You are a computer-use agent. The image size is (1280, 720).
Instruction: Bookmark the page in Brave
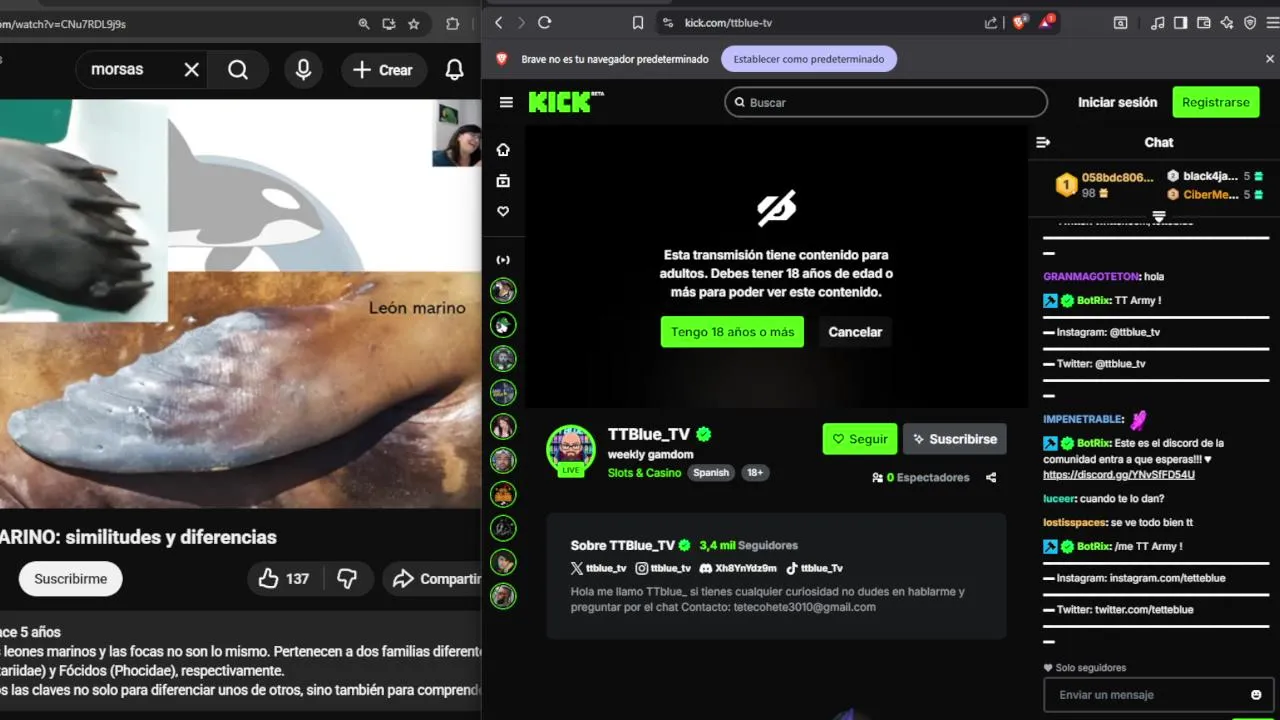click(638, 22)
